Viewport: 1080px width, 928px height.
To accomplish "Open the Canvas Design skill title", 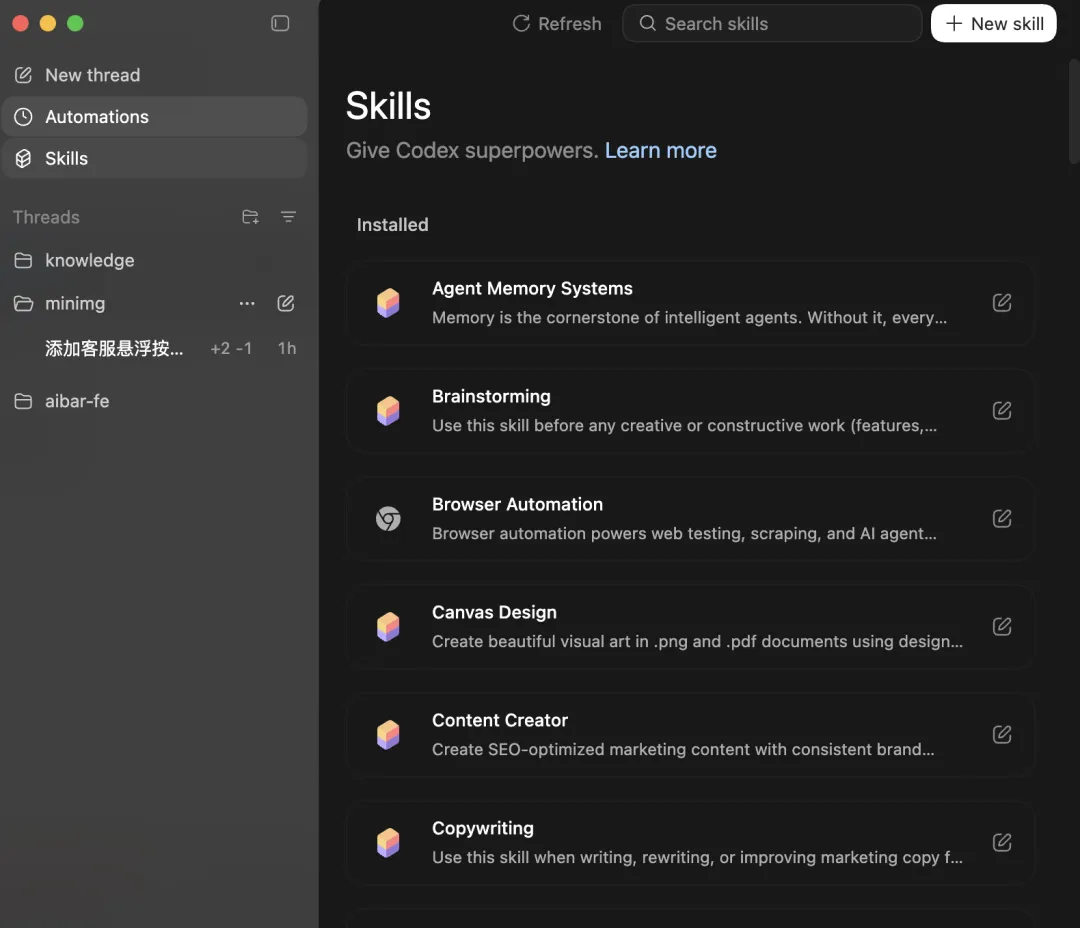I will point(494,612).
